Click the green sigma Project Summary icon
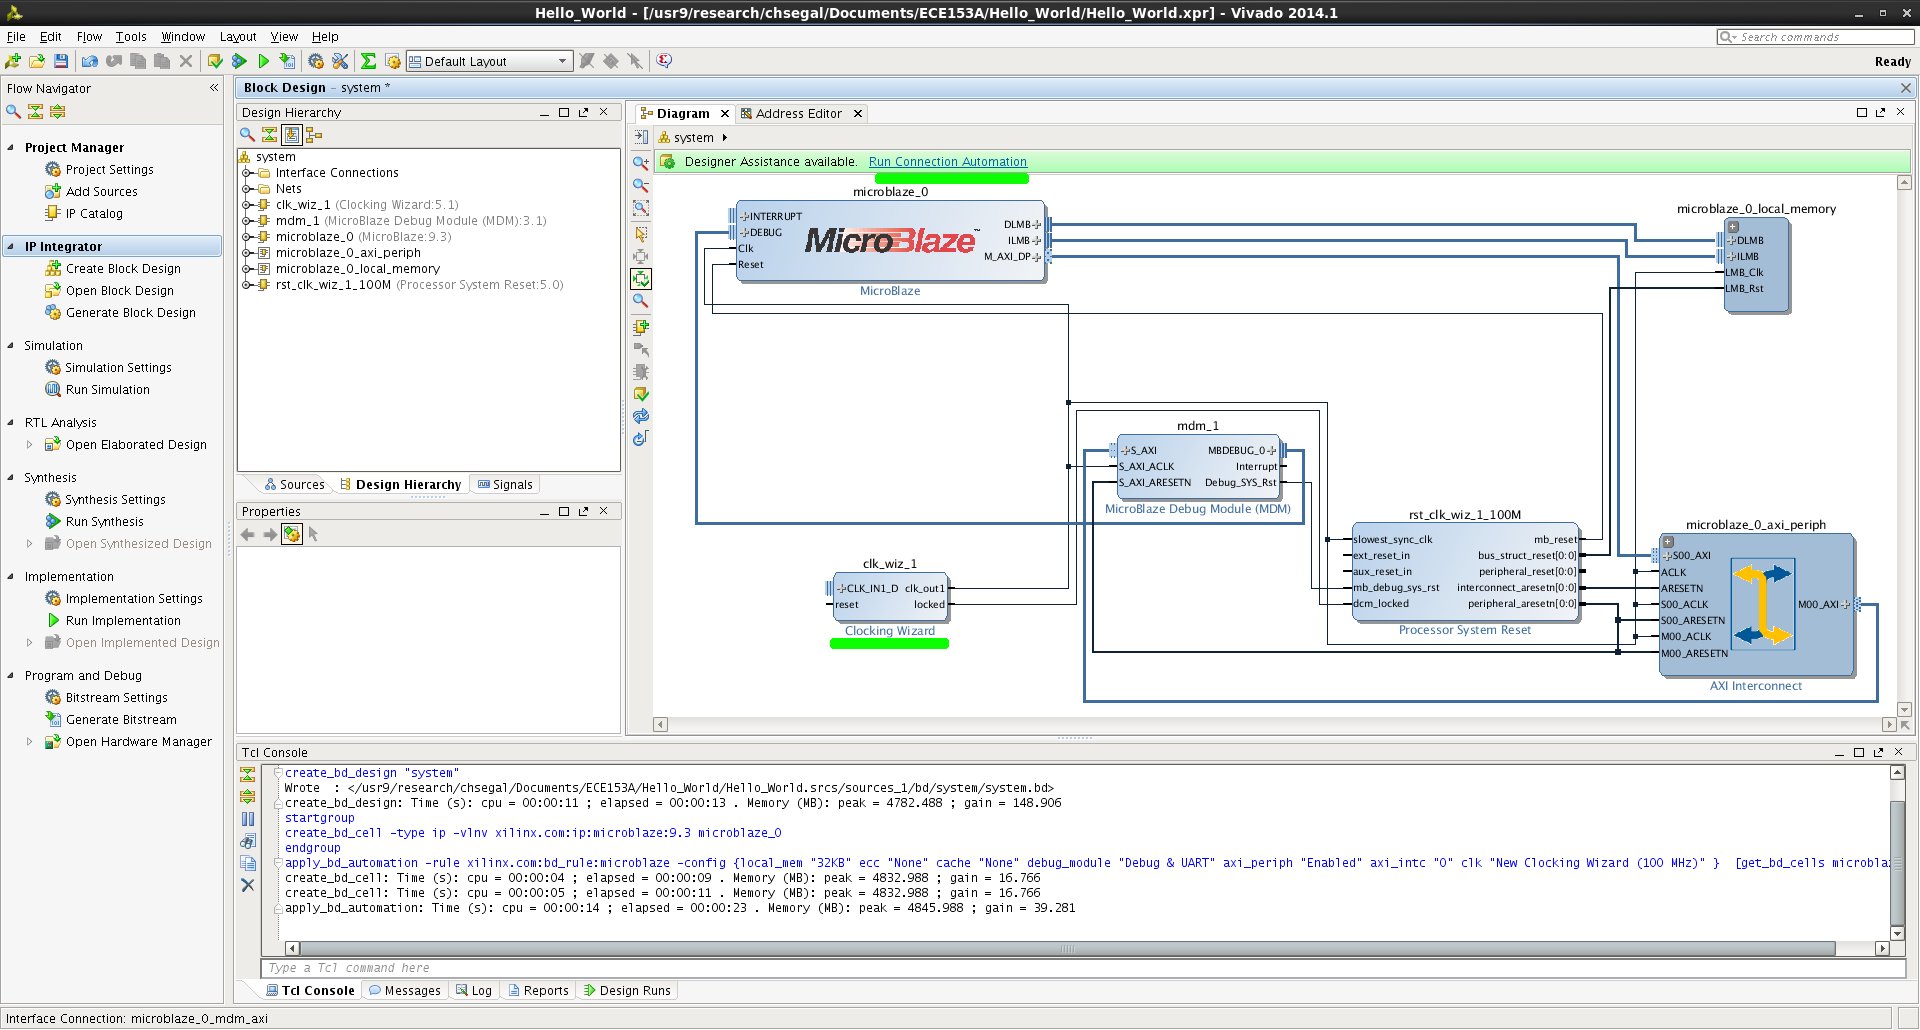Viewport: 1920px width, 1030px height. 369,61
